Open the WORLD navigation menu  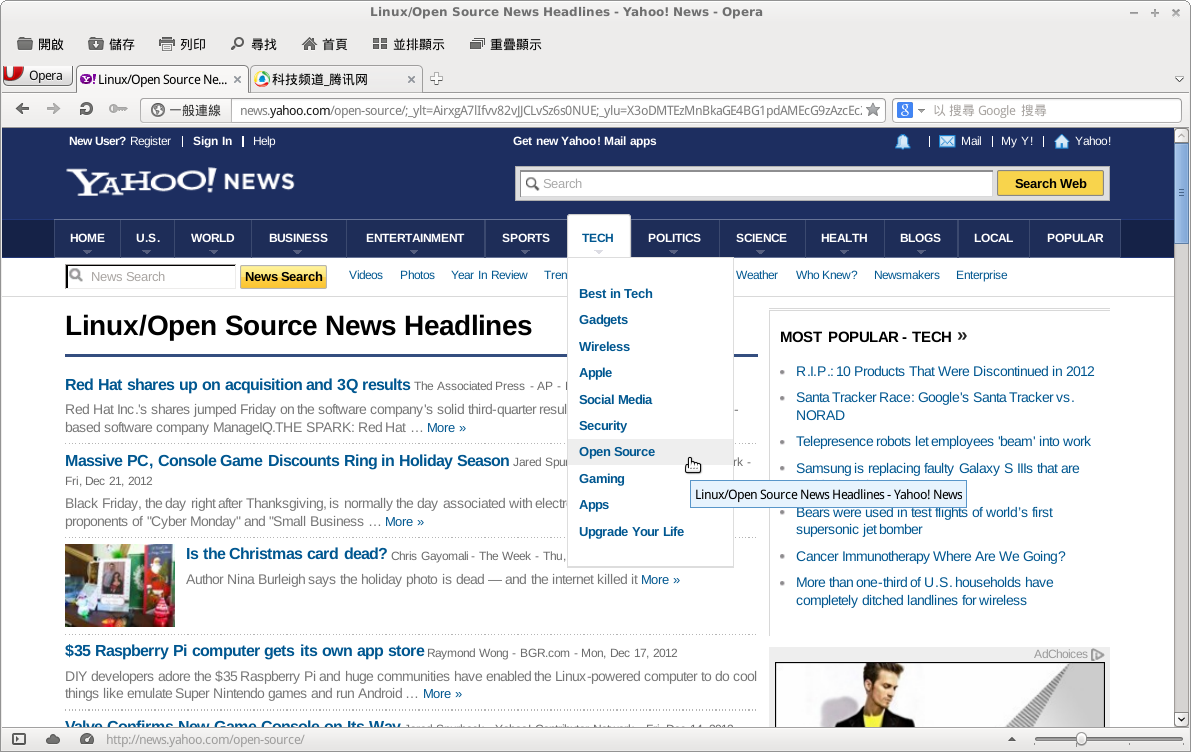(213, 239)
